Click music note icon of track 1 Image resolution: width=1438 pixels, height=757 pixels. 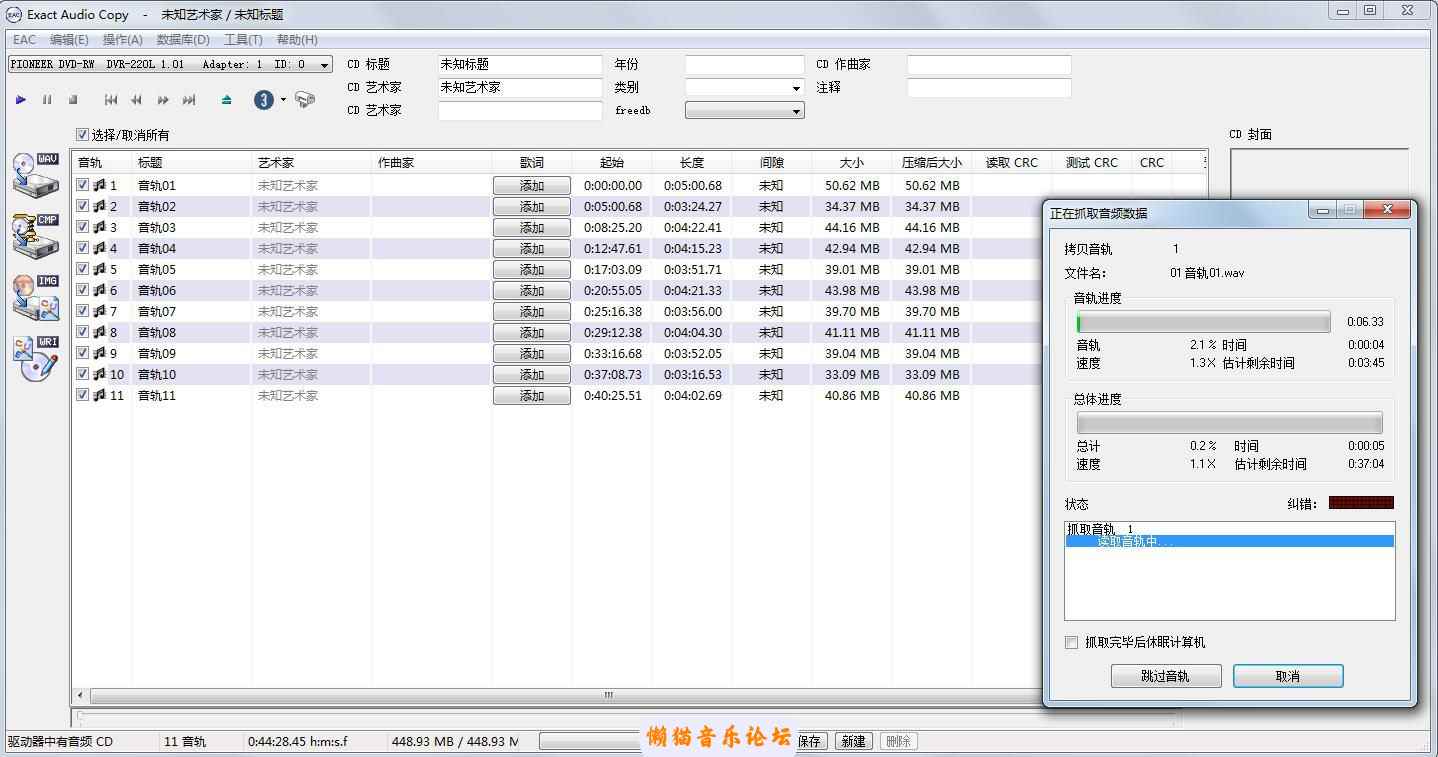[99, 185]
